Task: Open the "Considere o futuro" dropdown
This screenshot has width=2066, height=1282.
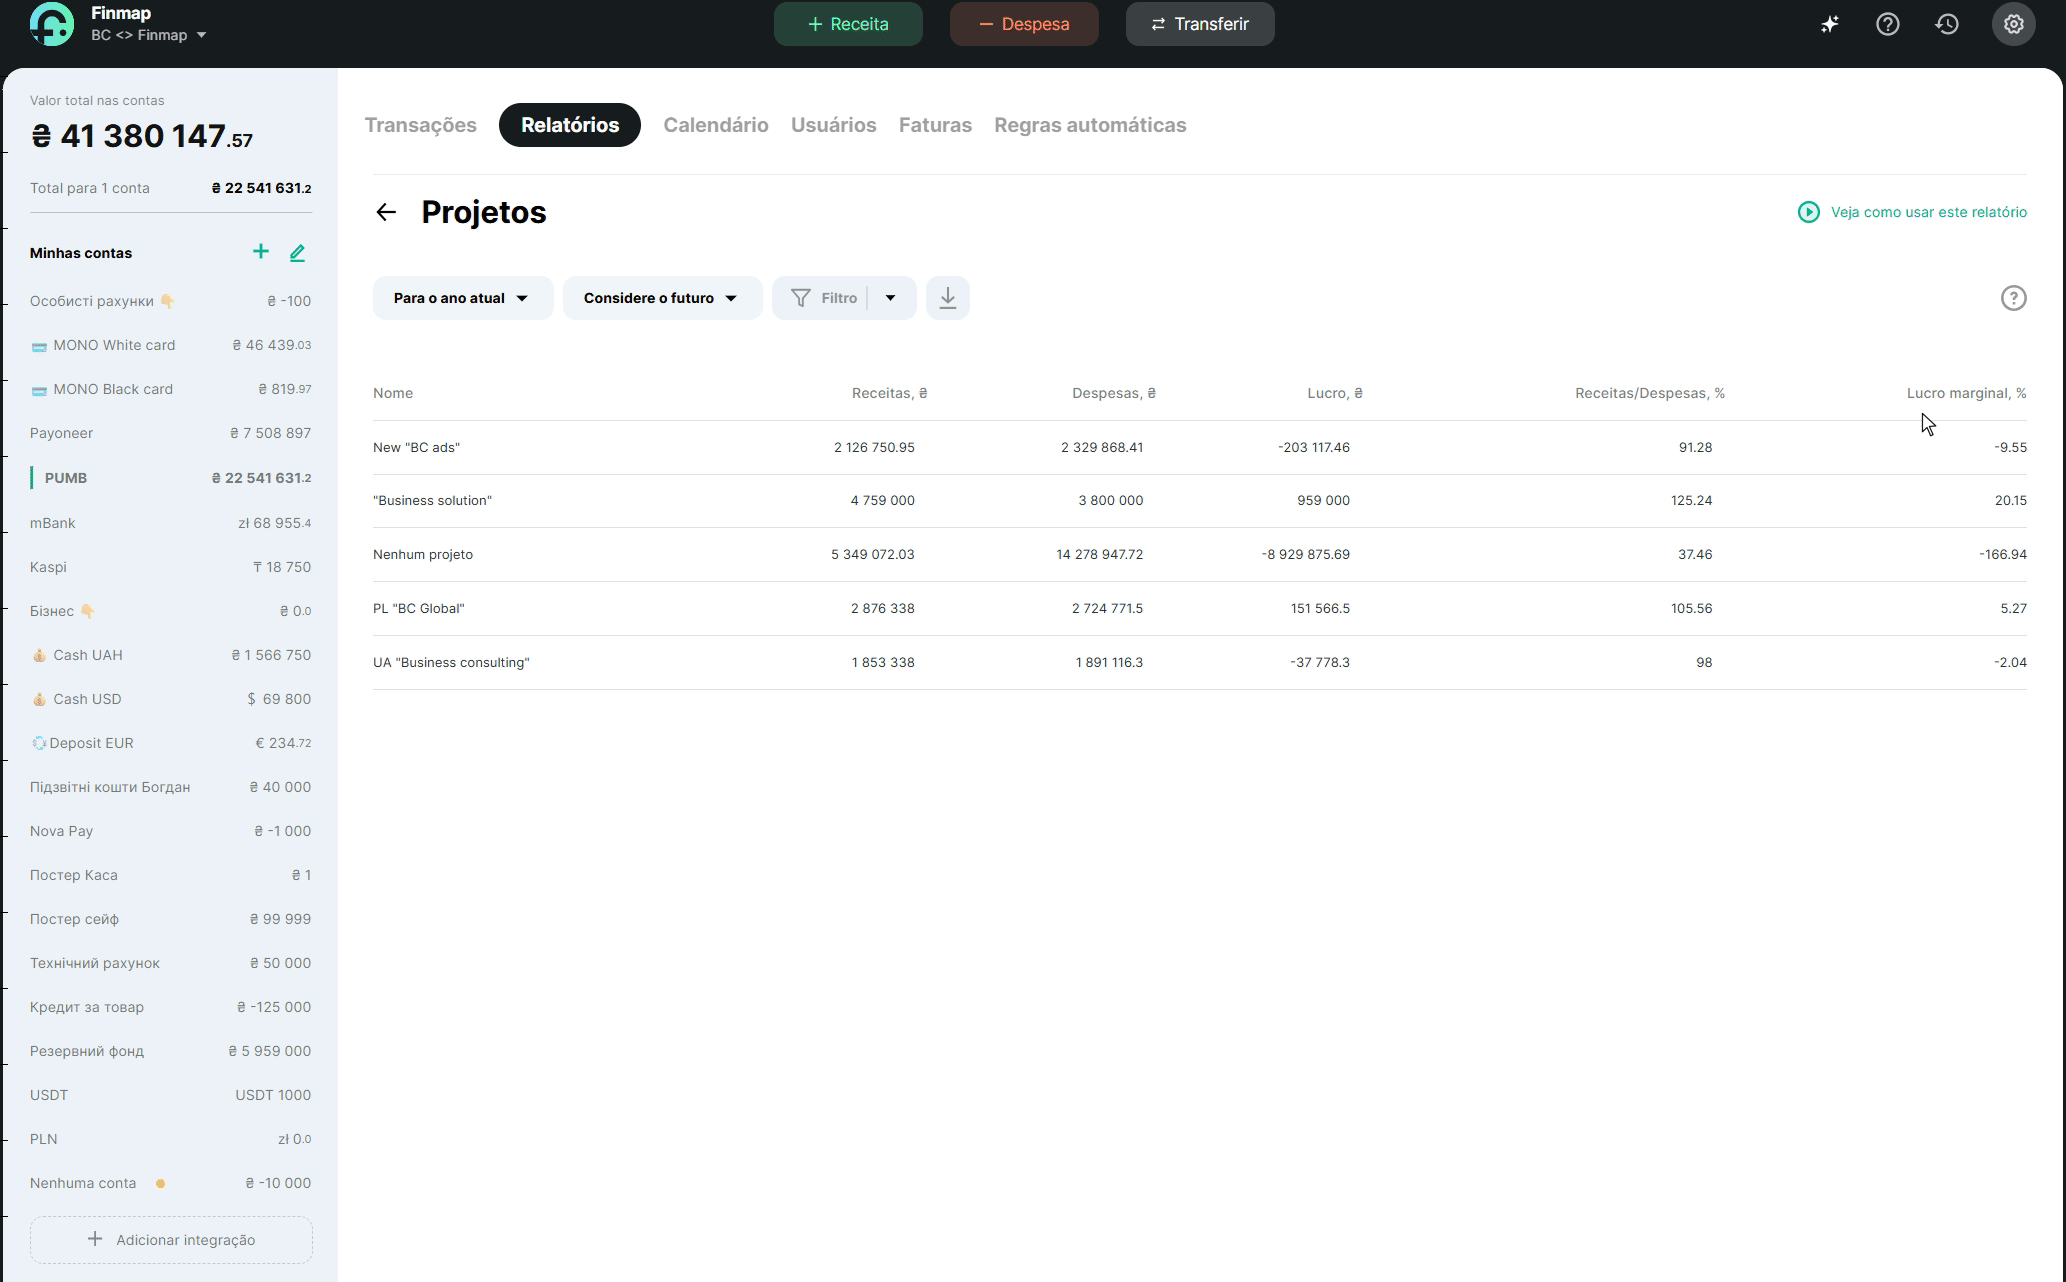Action: (662, 298)
